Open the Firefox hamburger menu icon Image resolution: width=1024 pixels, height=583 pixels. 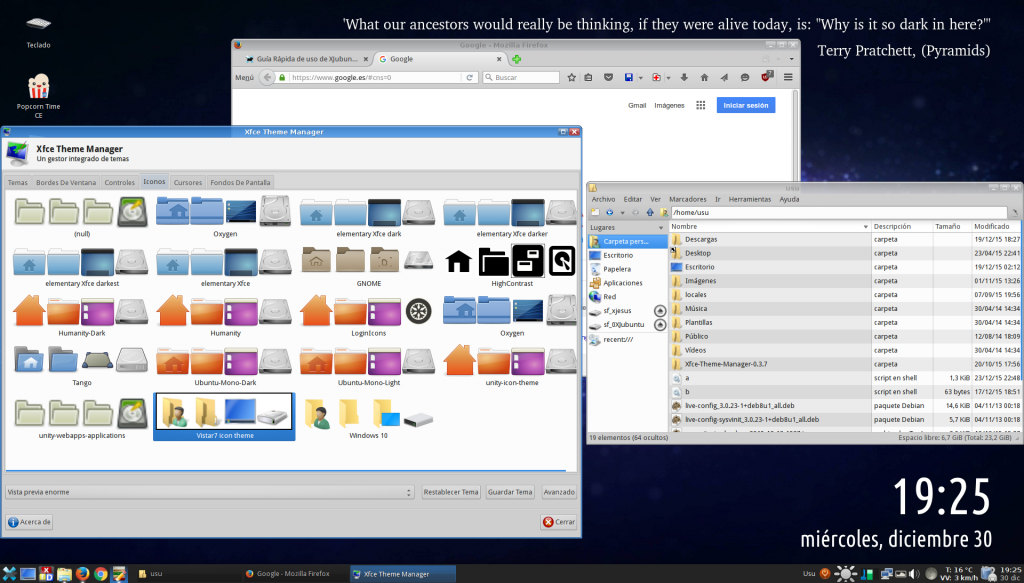coord(788,77)
